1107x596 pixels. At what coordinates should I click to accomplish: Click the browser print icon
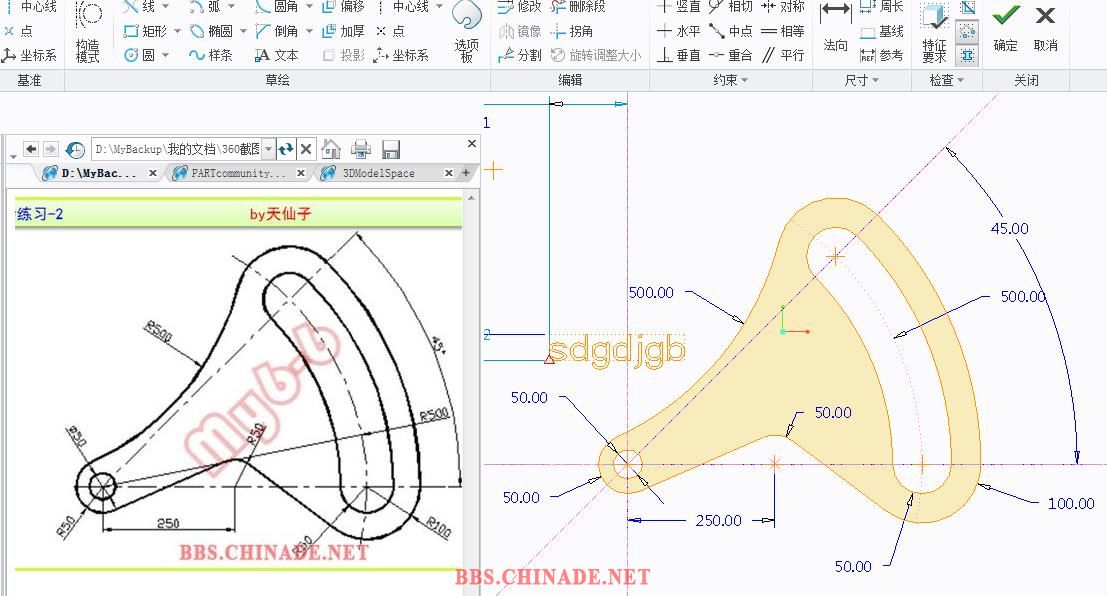361,149
